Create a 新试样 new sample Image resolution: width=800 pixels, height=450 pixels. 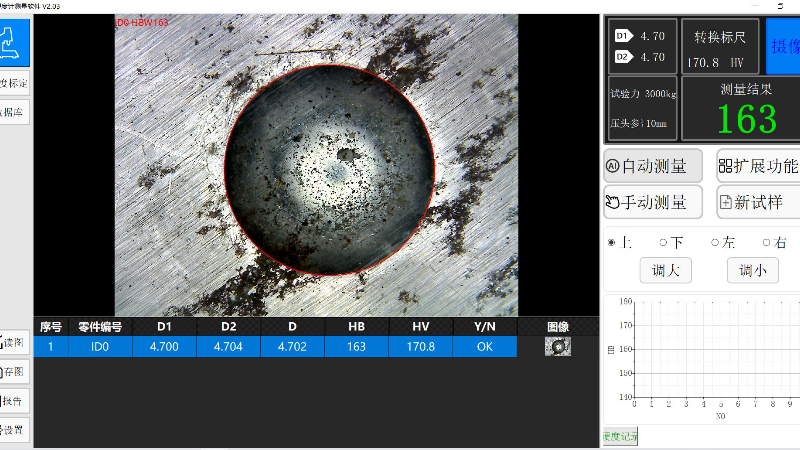(759, 202)
